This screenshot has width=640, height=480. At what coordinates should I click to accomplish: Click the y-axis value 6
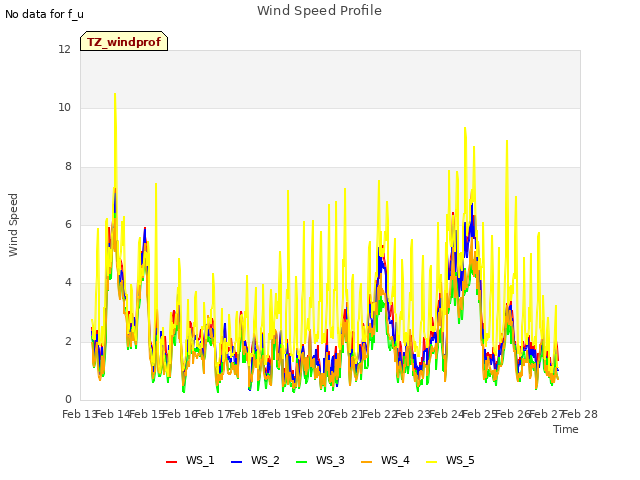point(68,224)
